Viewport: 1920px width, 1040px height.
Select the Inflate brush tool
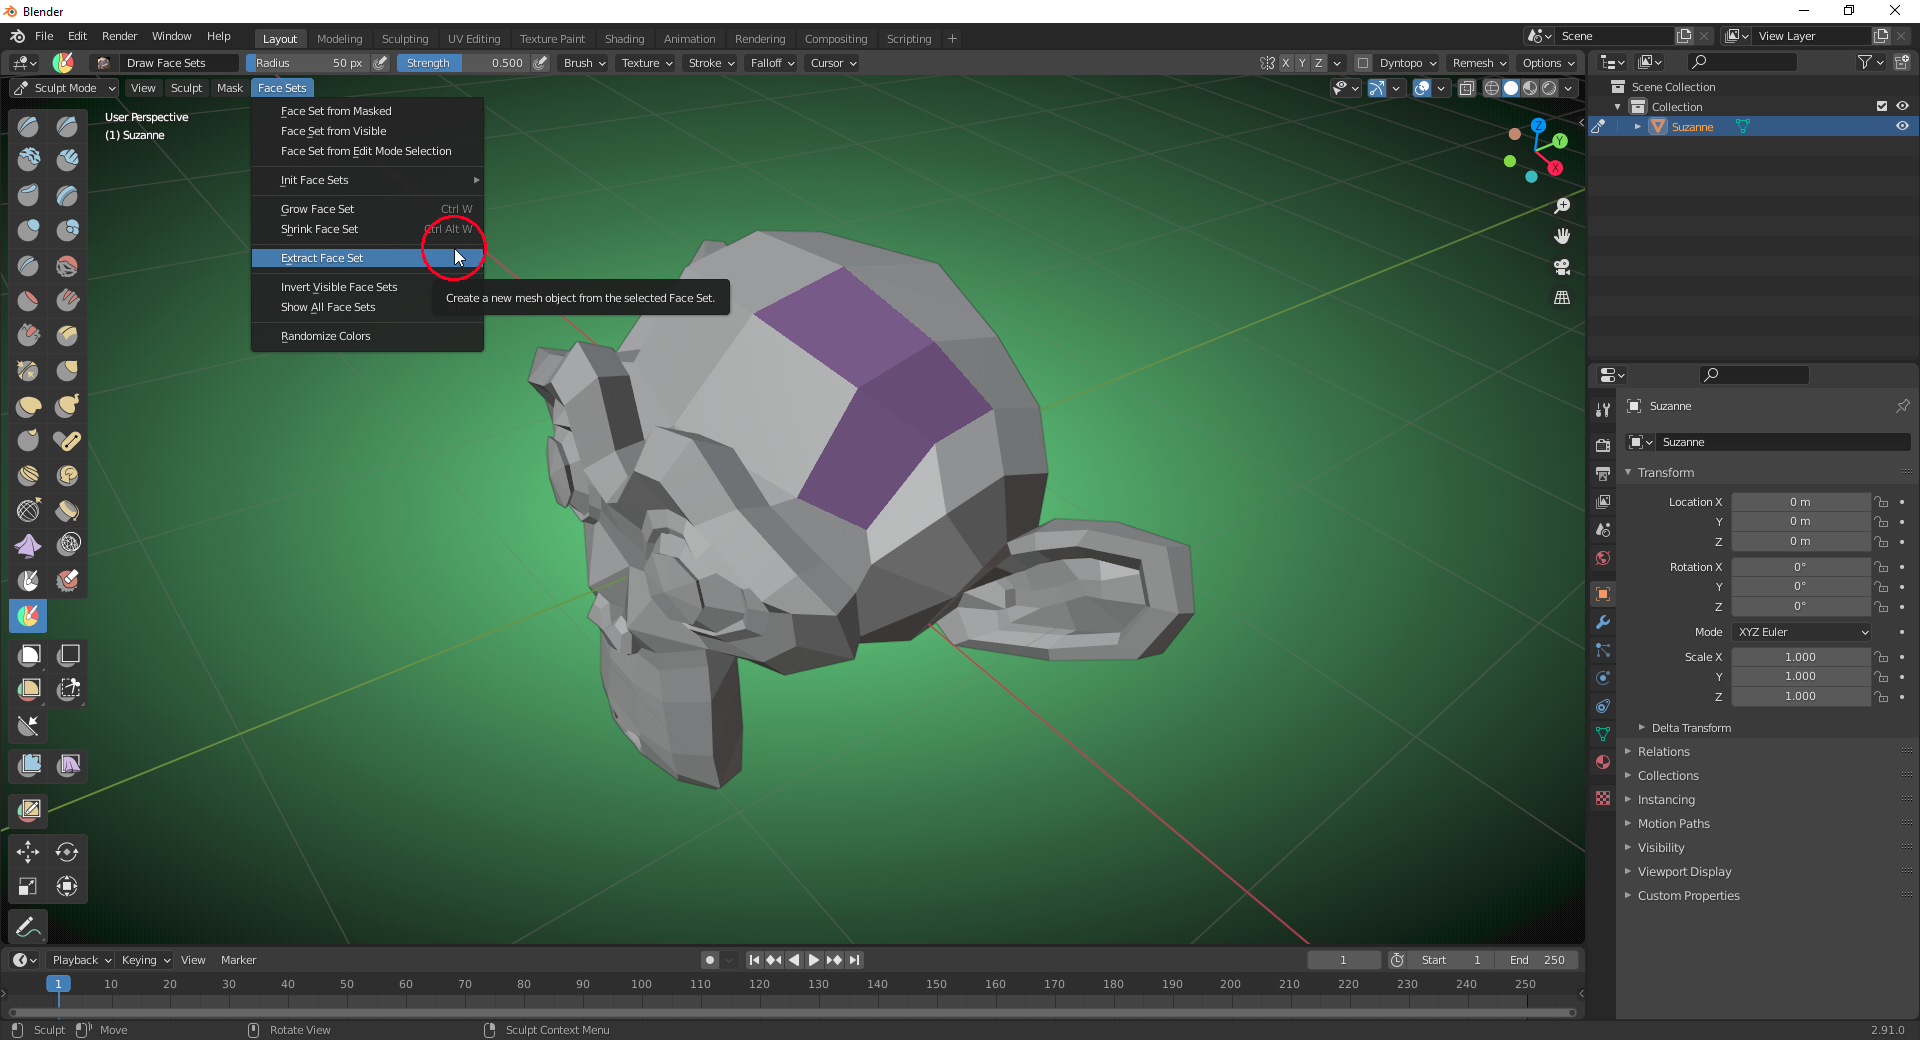(x=28, y=230)
